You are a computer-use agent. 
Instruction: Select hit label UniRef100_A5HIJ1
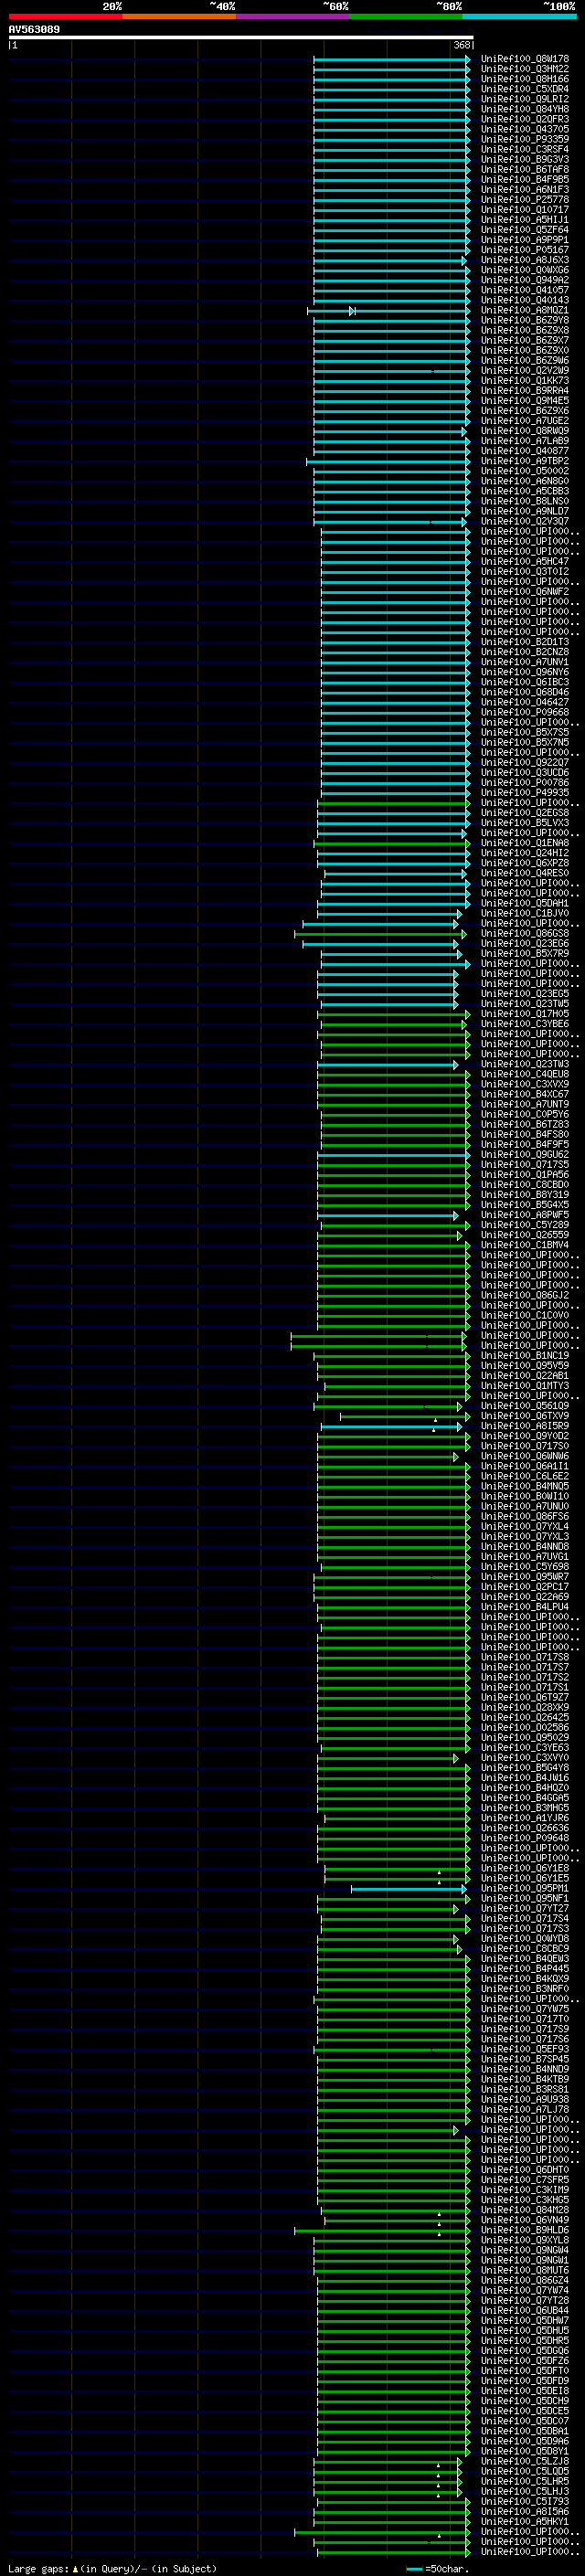pyautogui.click(x=525, y=220)
